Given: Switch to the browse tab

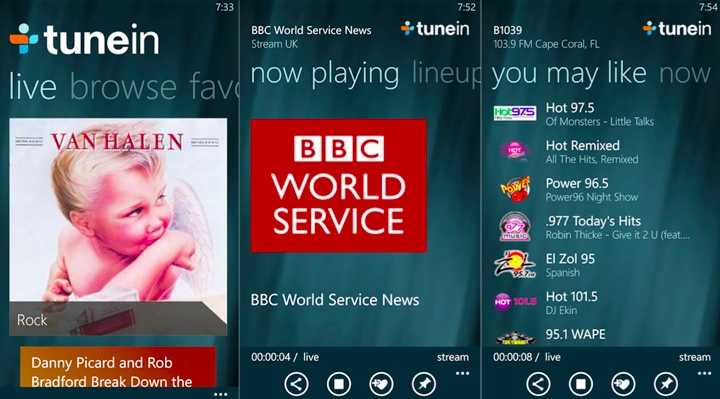Looking at the screenshot, I should pos(123,86).
